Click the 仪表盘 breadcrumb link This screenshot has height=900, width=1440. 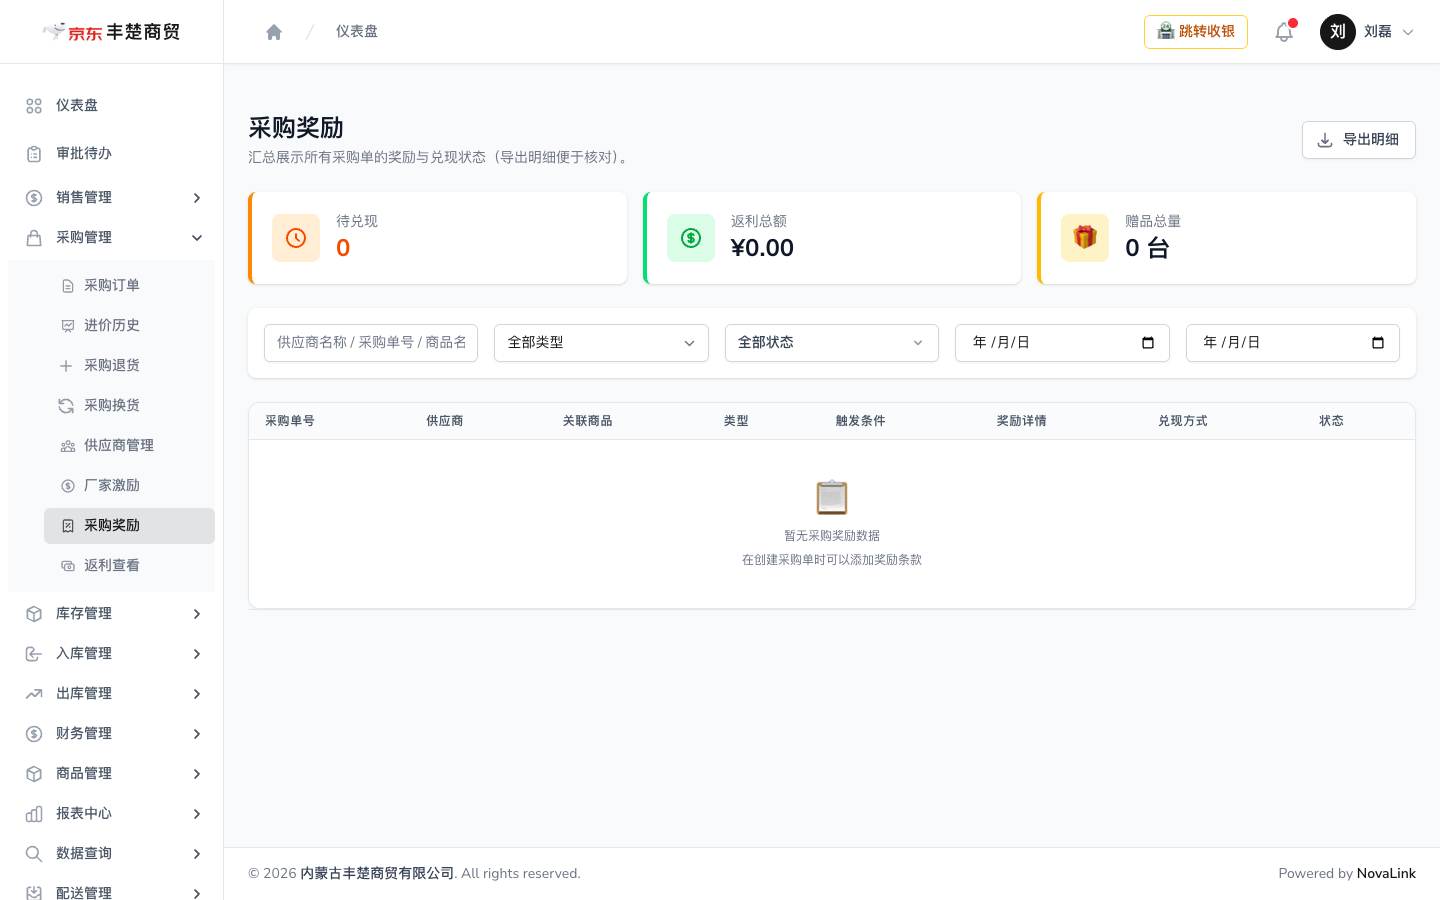(357, 32)
